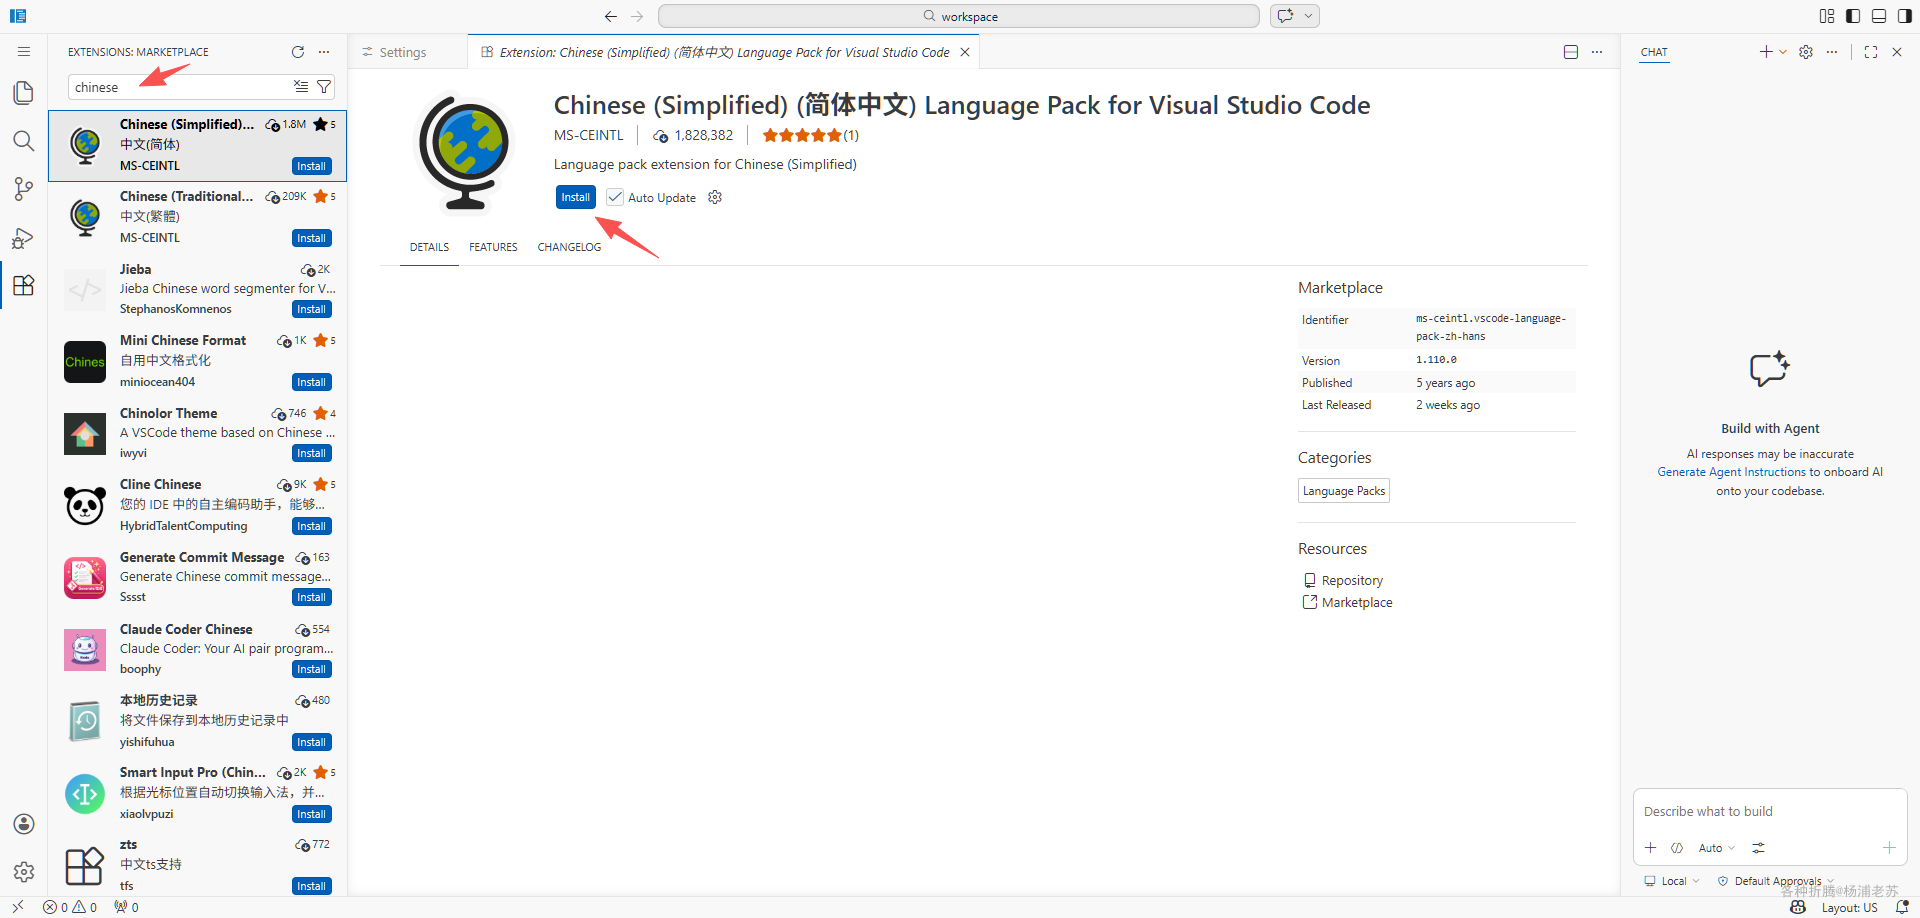
Task: Refresh the Extensions Marketplace list
Action: 298,52
